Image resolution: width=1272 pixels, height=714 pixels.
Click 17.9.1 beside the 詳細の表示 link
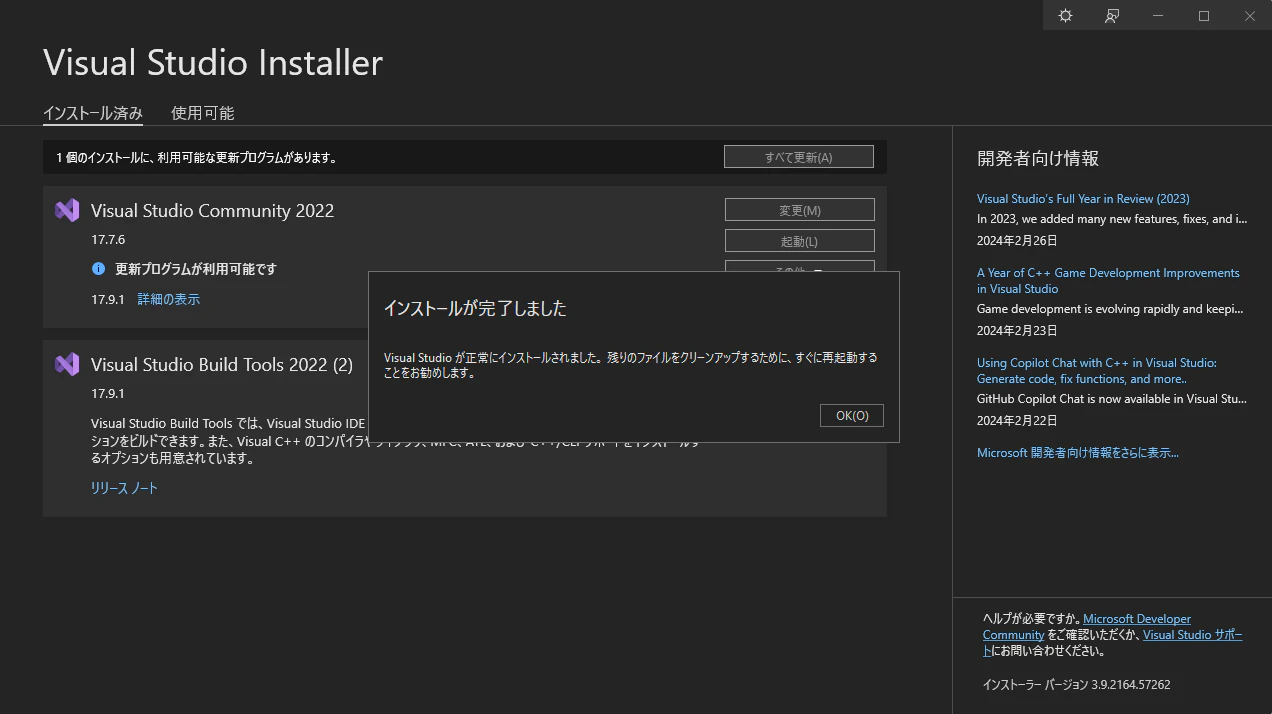pos(108,299)
